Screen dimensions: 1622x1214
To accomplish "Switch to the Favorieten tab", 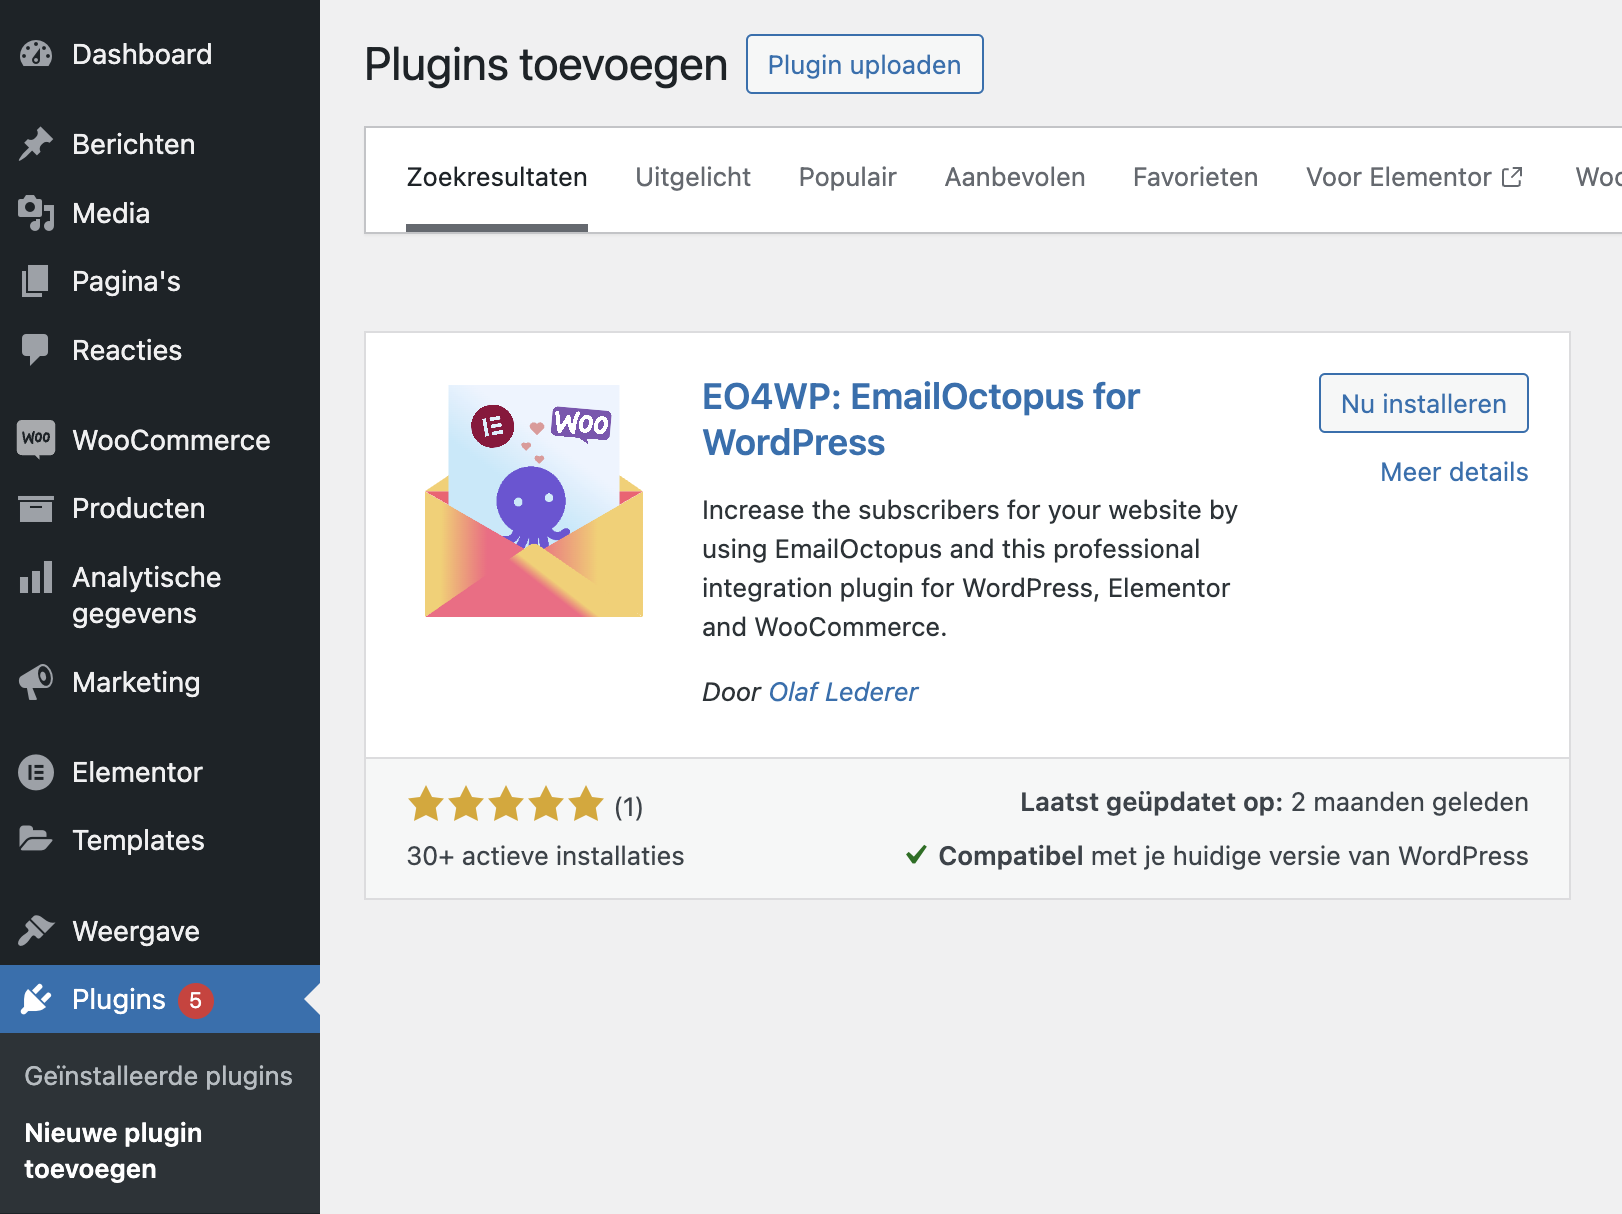I will [x=1195, y=178].
